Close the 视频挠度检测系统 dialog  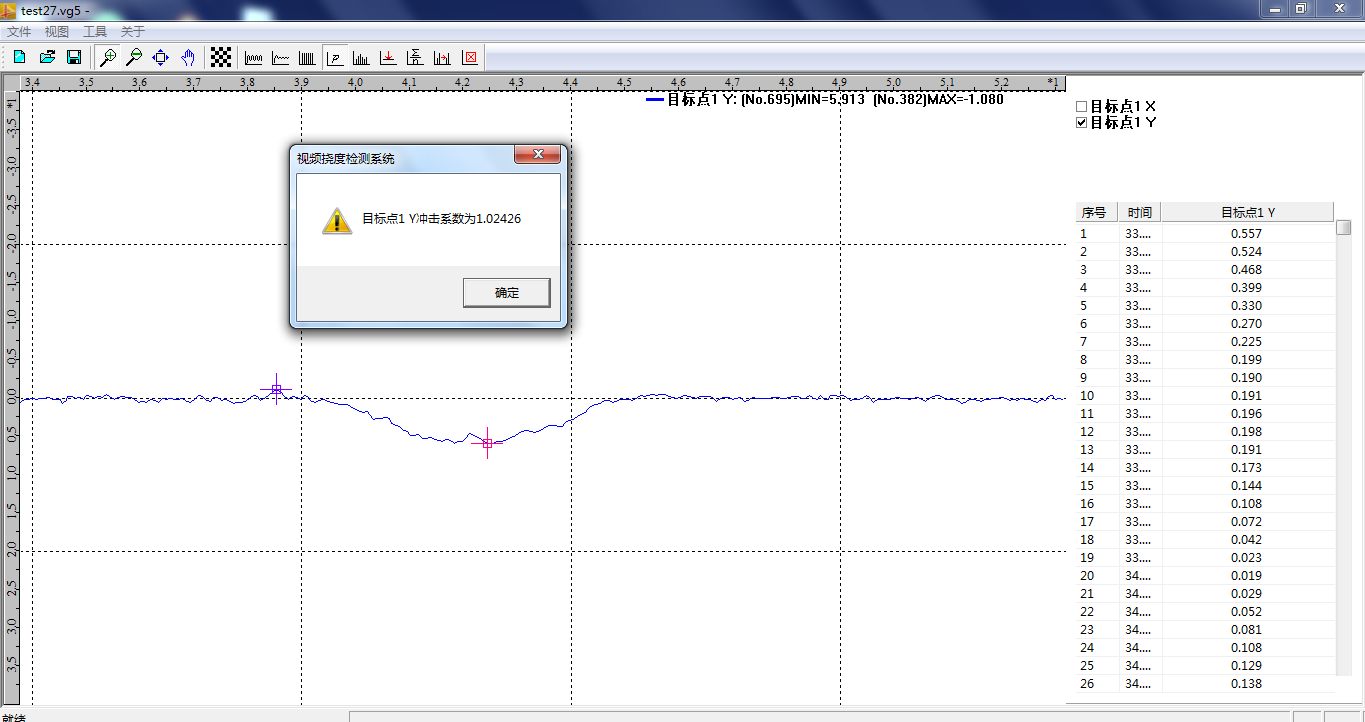coord(538,154)
